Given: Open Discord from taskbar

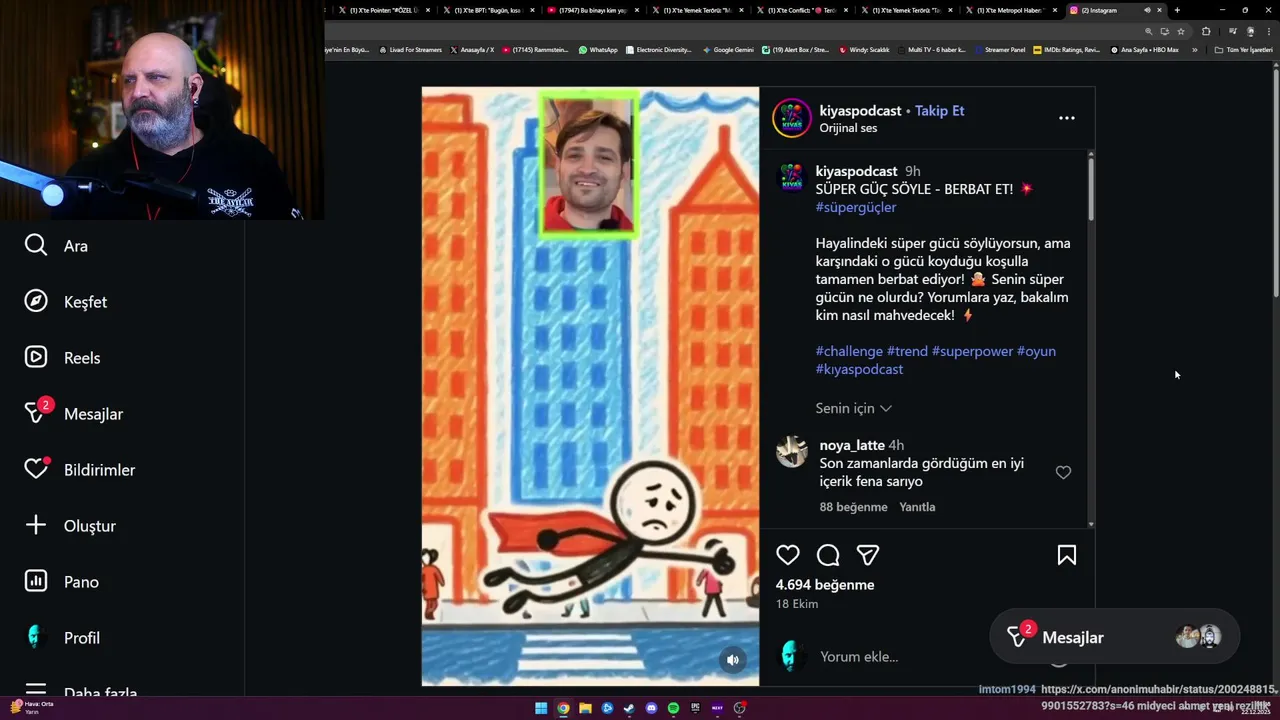Looking at the screenshot, I should click(x=651, y=708).
